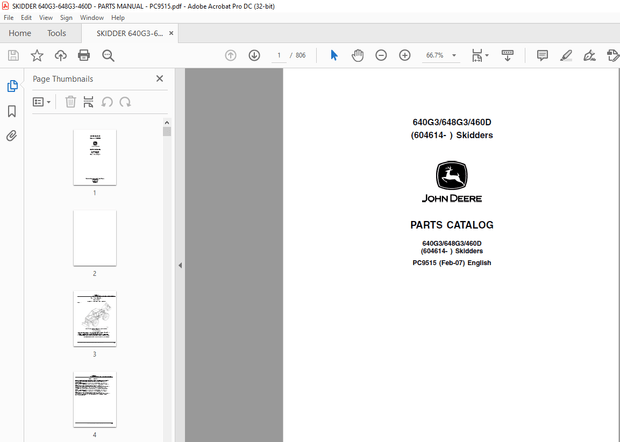
Task: Click the zoom percentage field 66.7%
Action: (435, 55)
